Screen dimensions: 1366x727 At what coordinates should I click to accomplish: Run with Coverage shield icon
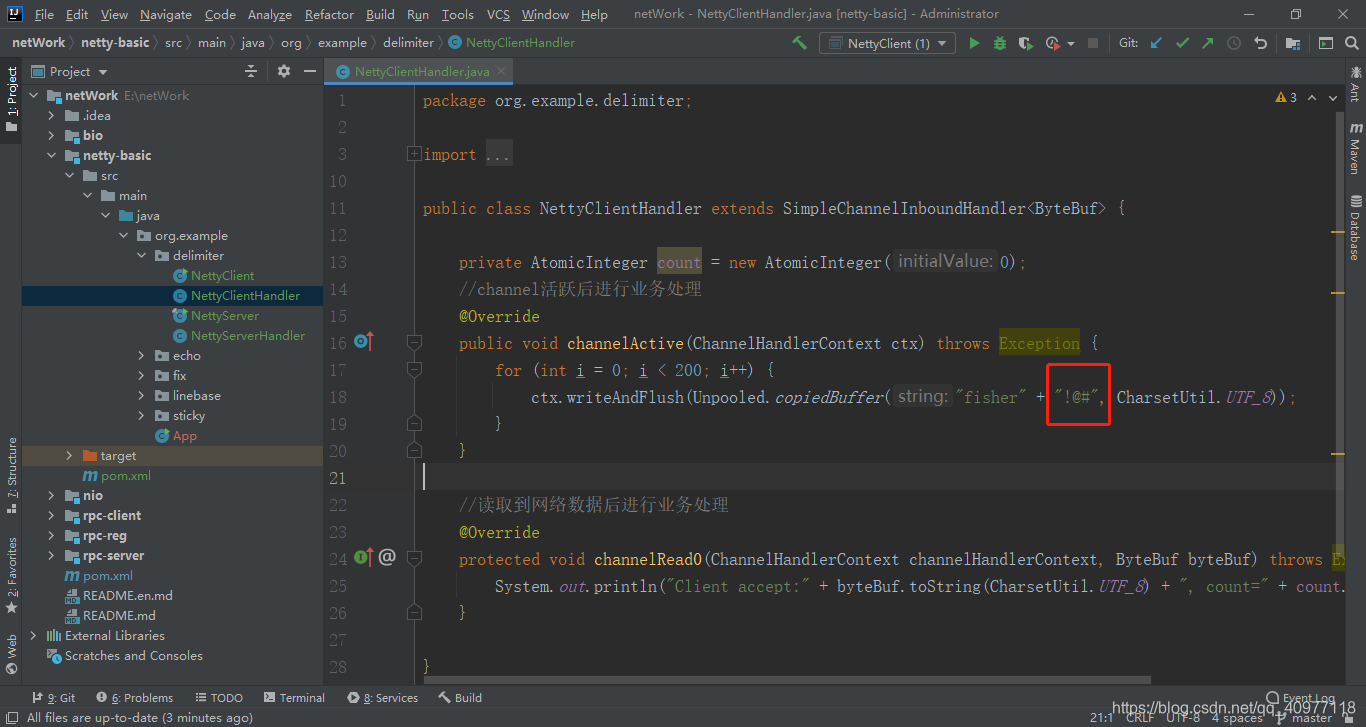pos(1026,43)
